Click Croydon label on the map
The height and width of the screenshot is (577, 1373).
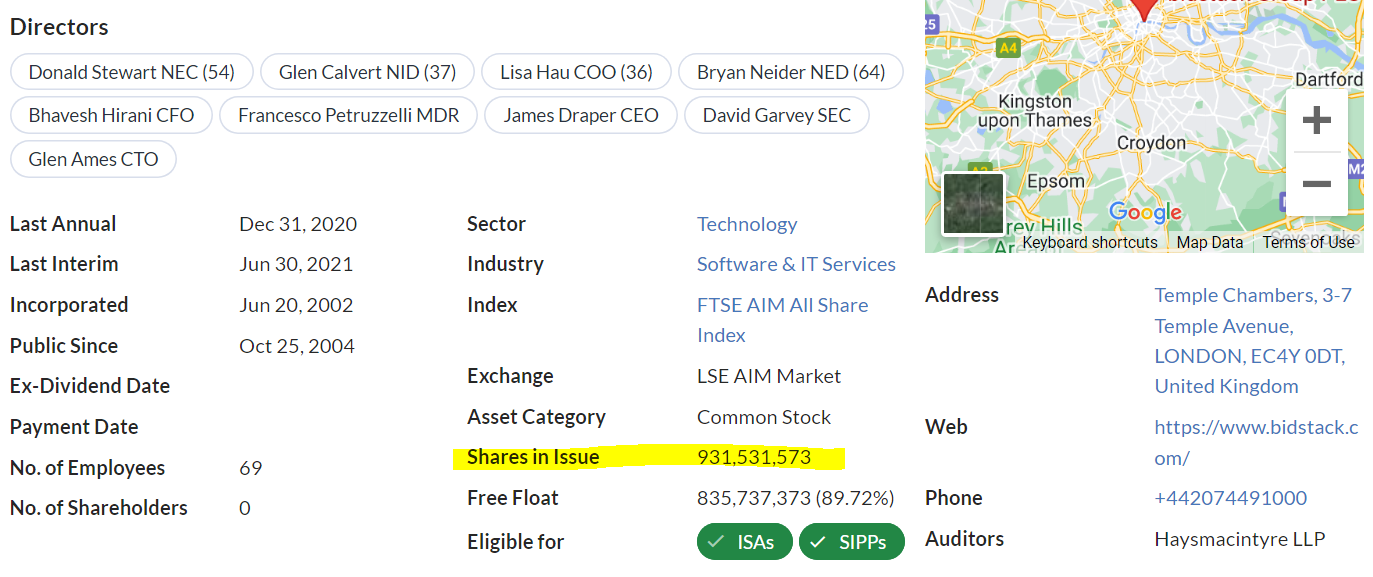[x=1151, y=143]
